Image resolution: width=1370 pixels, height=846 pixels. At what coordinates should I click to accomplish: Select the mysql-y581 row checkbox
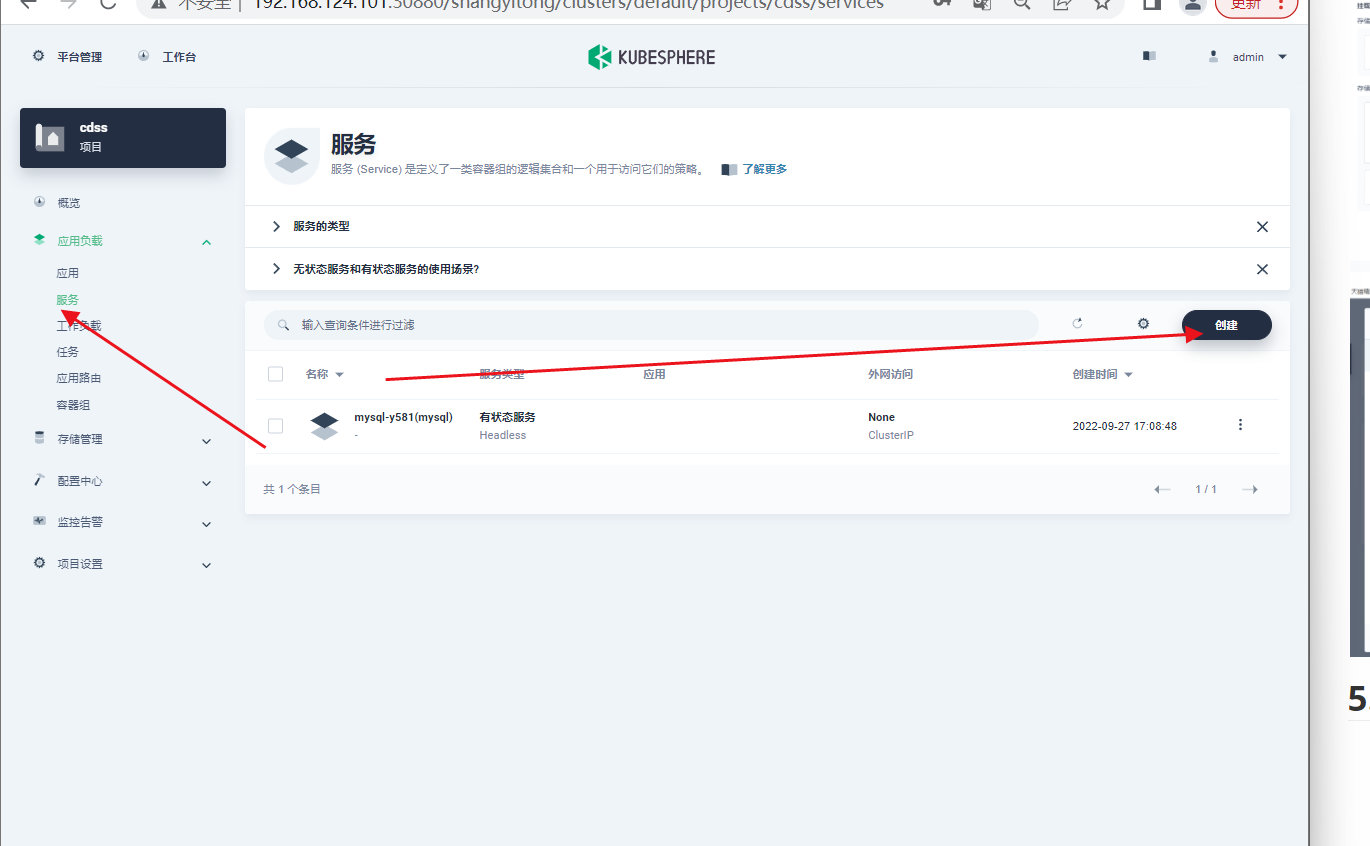276,425
